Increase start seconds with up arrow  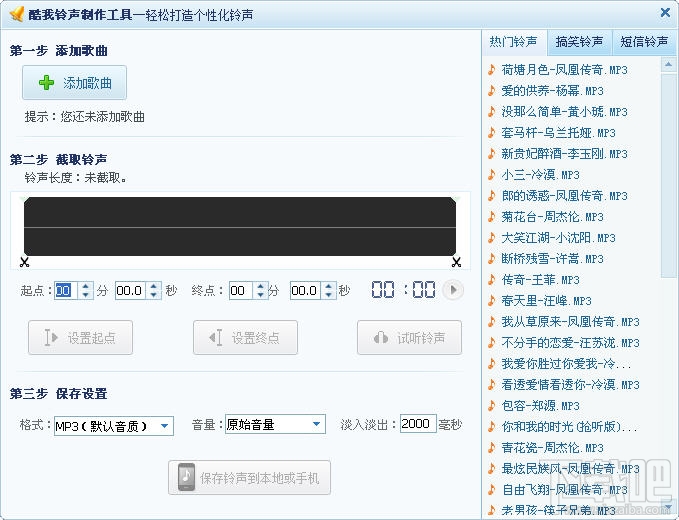coord(154,286)
